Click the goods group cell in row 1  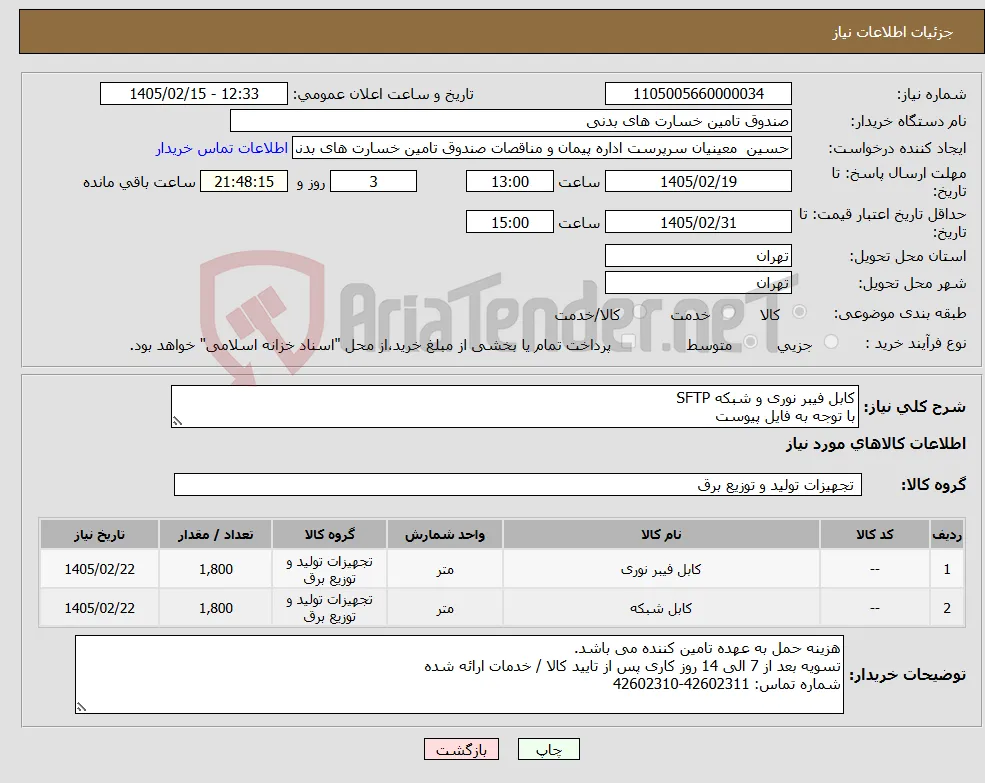[329, 569]
